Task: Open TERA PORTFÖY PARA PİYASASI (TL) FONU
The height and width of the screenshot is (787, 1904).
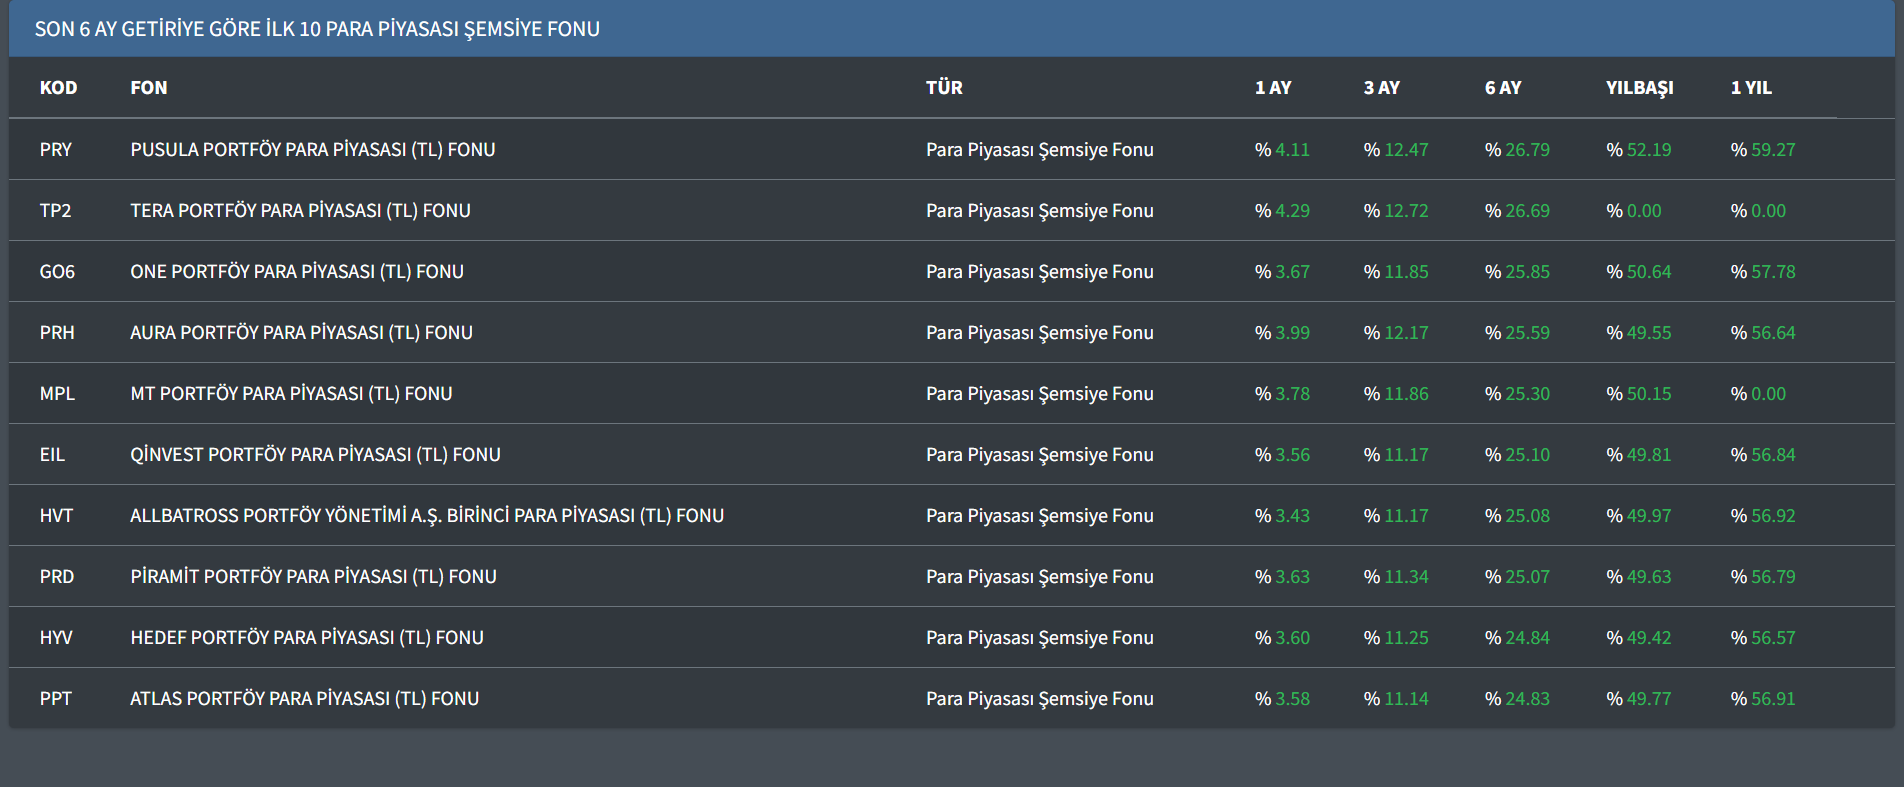Action: pyautogui.click(x=300, y=211)
